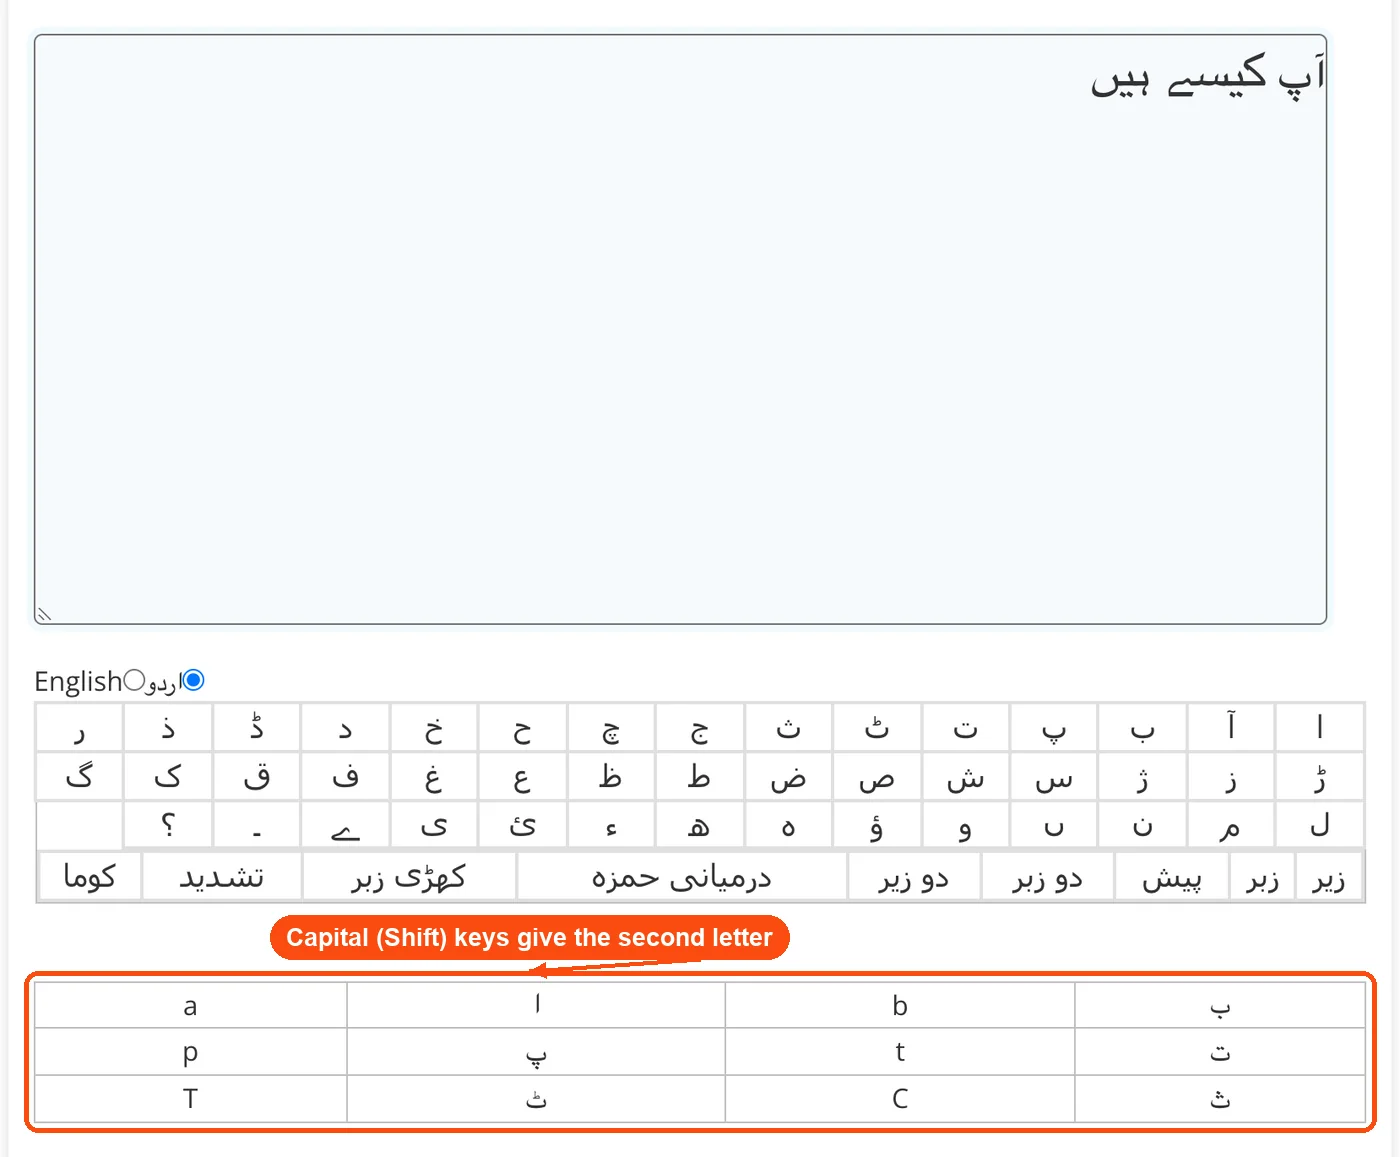Tap the ں (noon ghunna) key
Viewport: 1400px width, 1157px height.
(x=1054, y=826)
